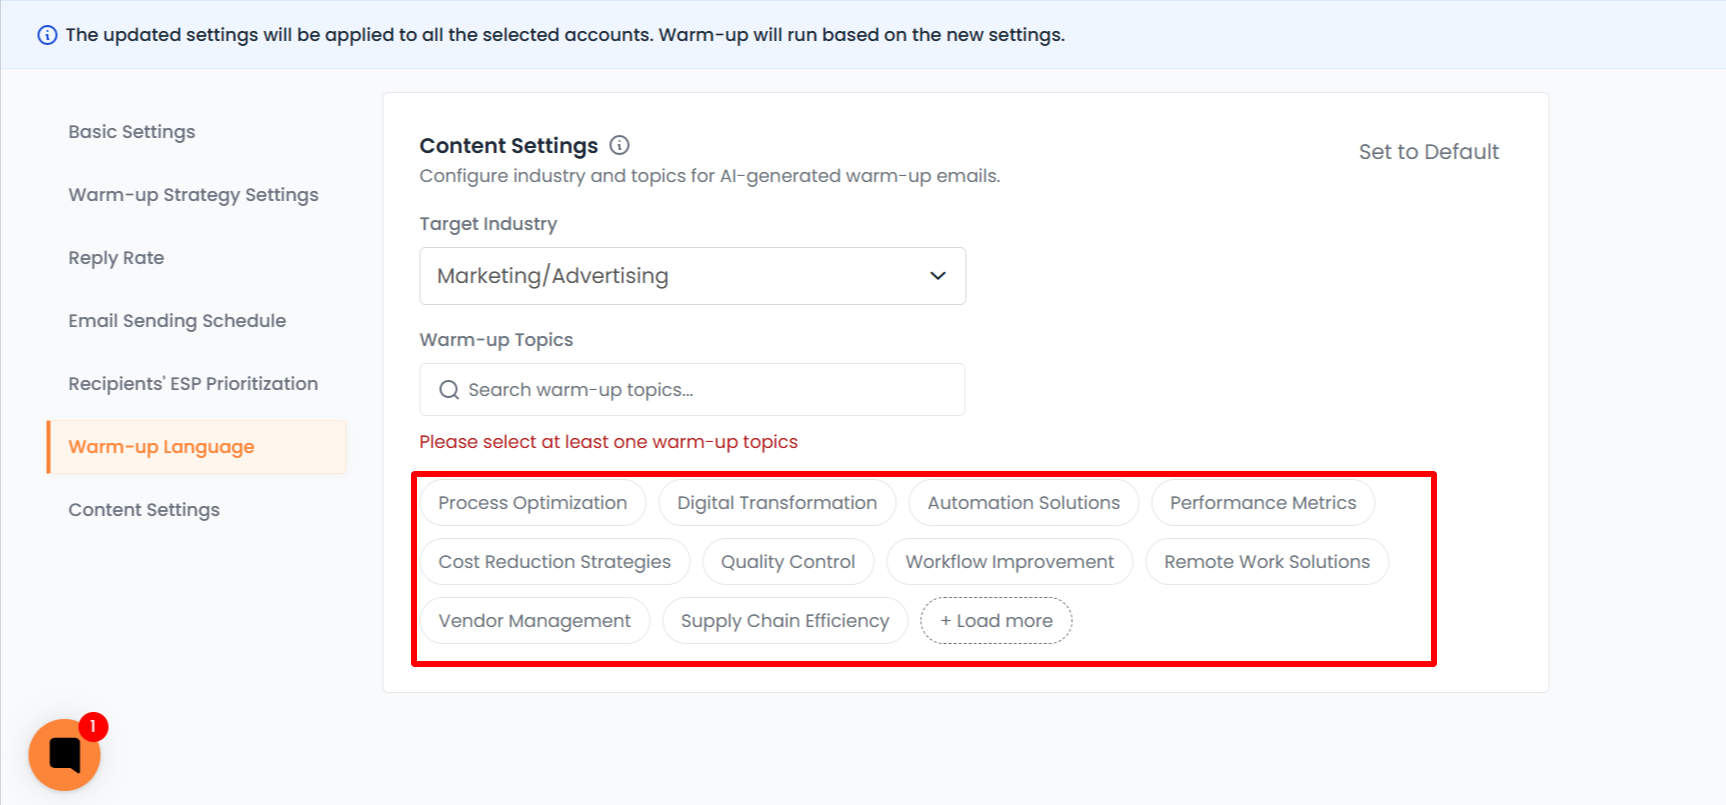Click the info icon beside Content Settings heading

(620, 145)
